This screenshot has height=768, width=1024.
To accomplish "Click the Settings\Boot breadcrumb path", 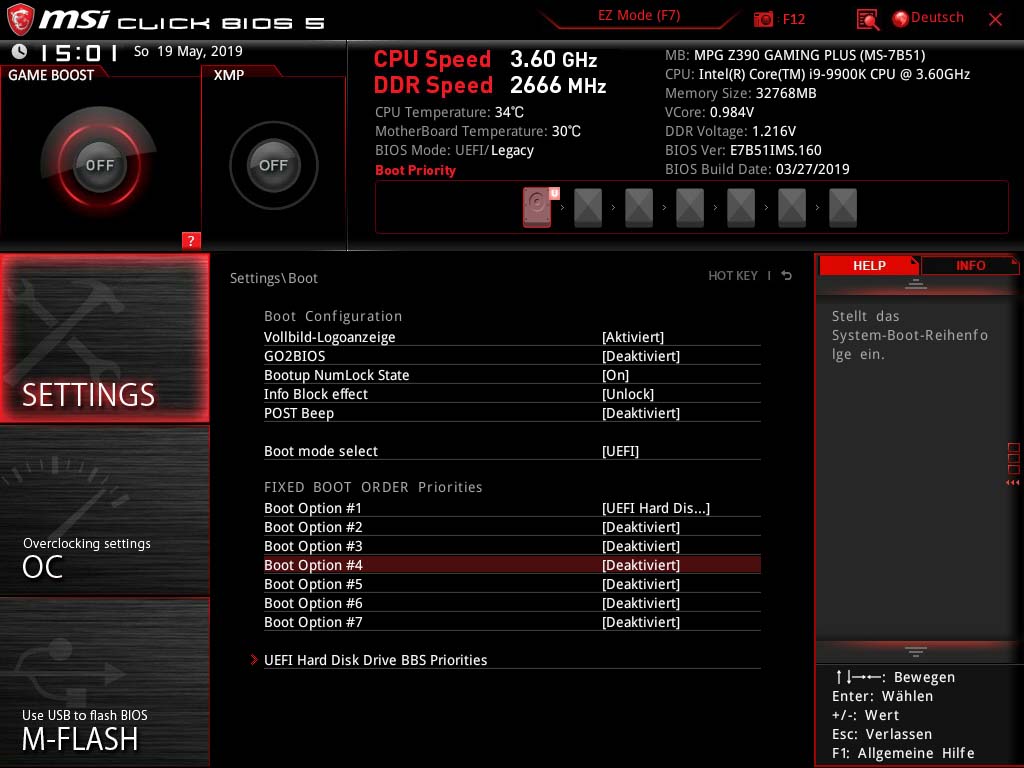I will pos(274,278).
